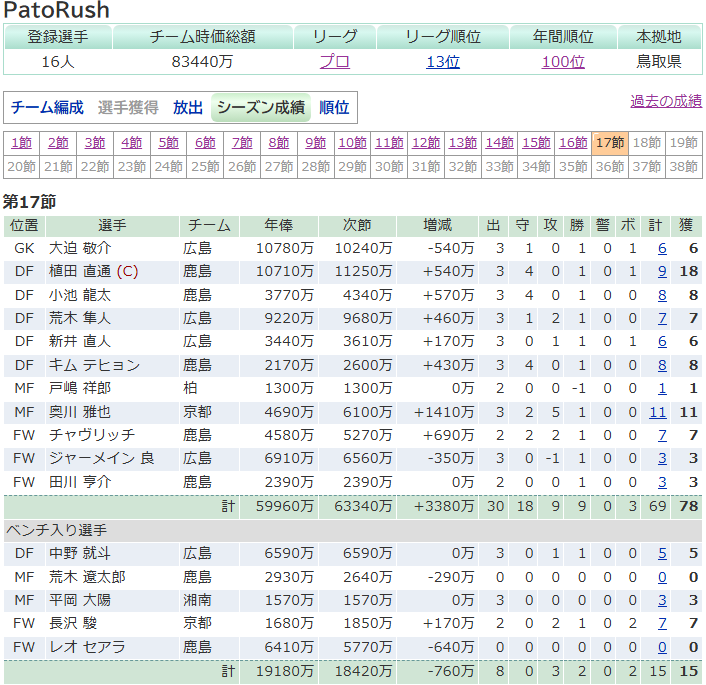Click player name レオ セアラ

click(x=87, y=647)
